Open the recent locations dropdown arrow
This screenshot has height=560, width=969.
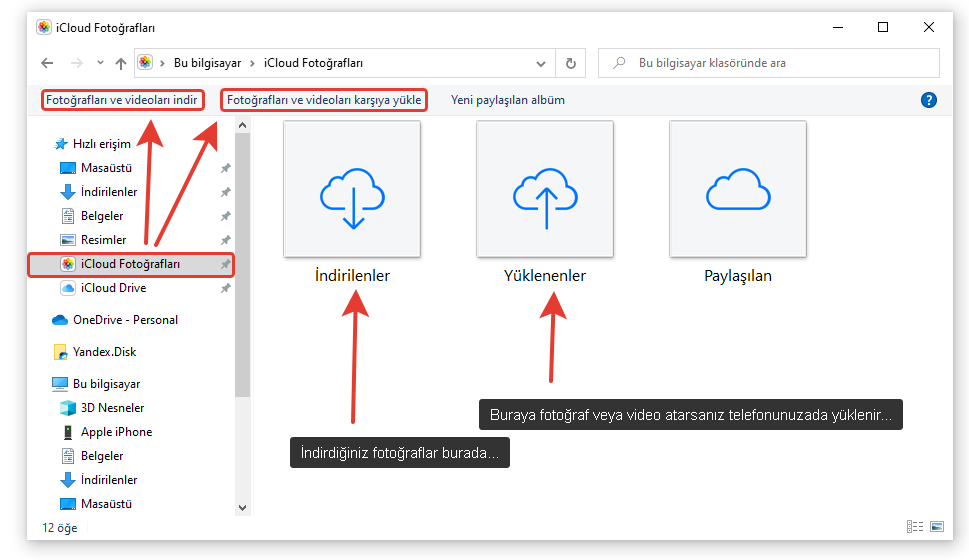[x=100, y=63]
